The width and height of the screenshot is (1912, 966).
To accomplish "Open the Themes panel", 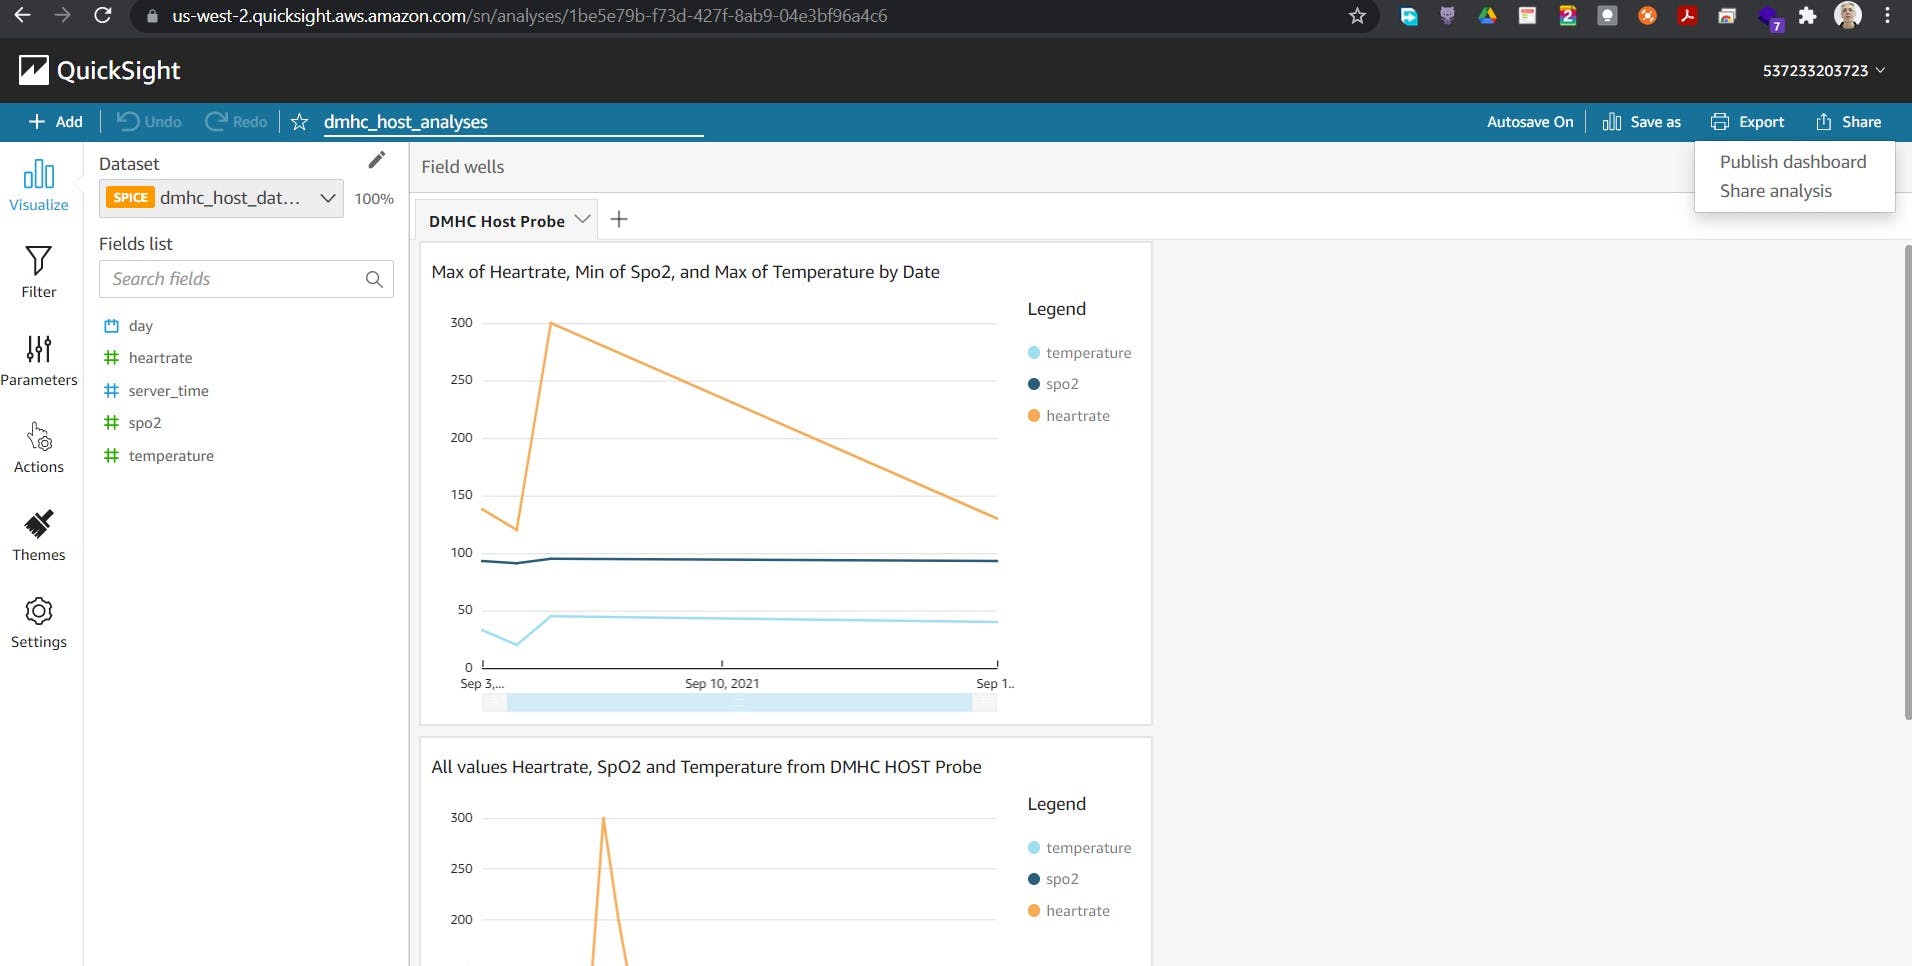I will click(x=39, y=536).
